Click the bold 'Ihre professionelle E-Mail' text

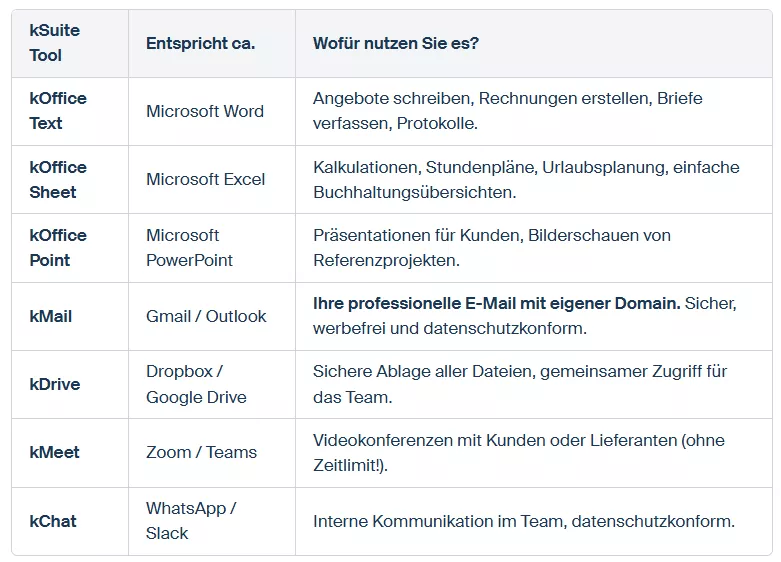click(497, 303)
